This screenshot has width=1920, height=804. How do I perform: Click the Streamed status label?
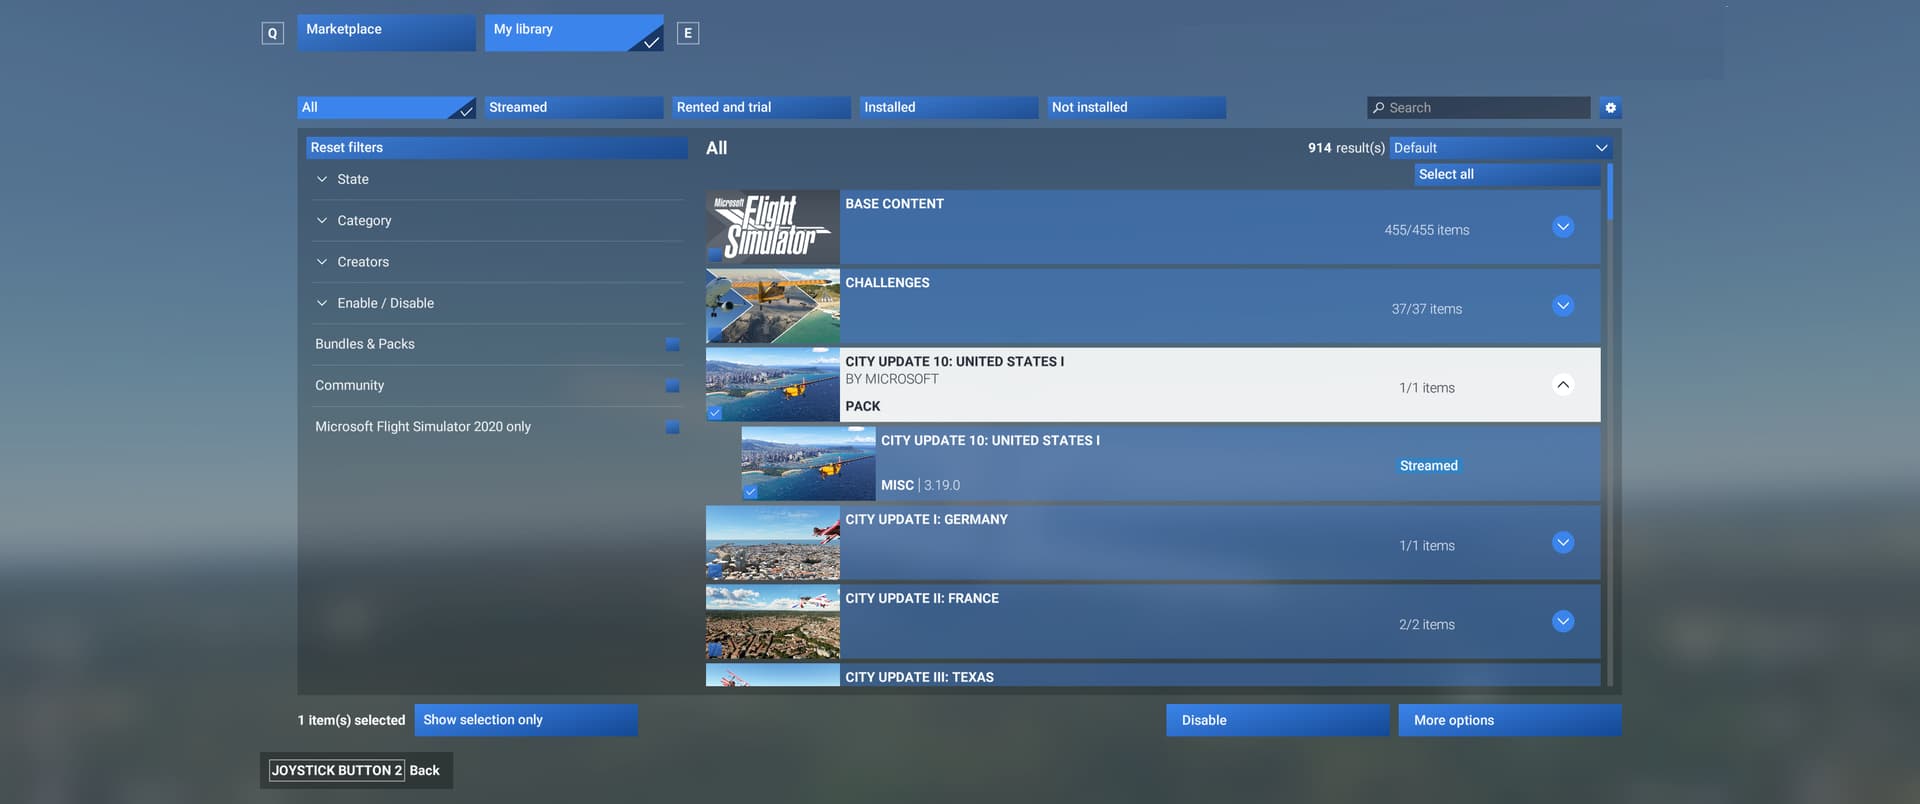(x=1428, y=466)
